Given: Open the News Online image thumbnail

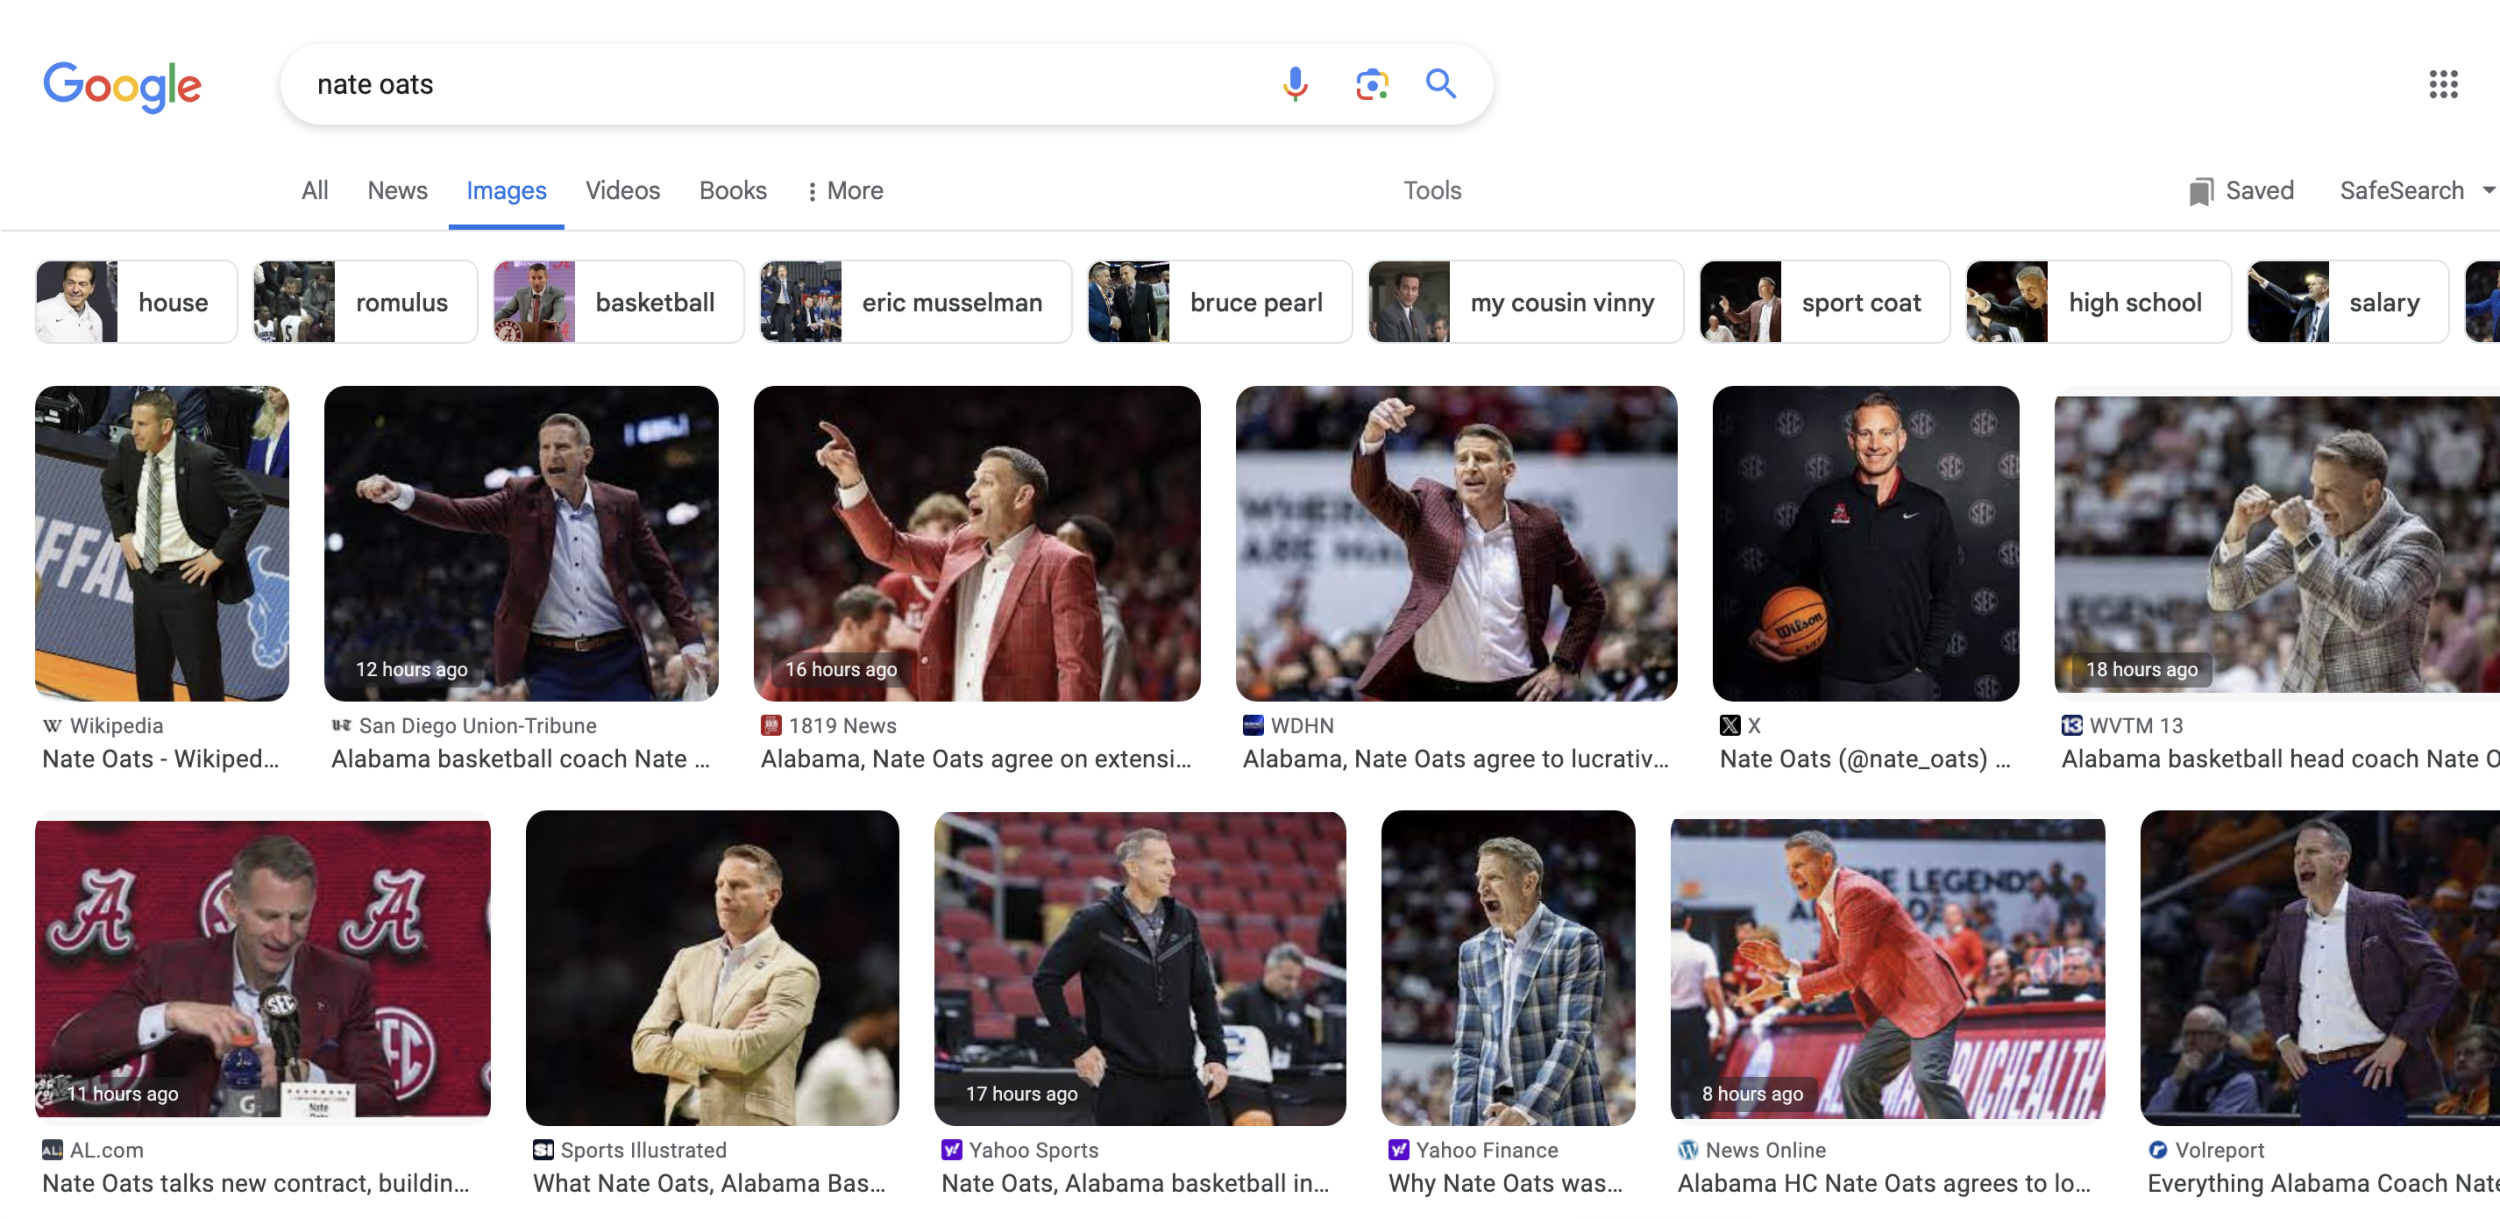Looking at the screenshot, I should click(1888, 967).
